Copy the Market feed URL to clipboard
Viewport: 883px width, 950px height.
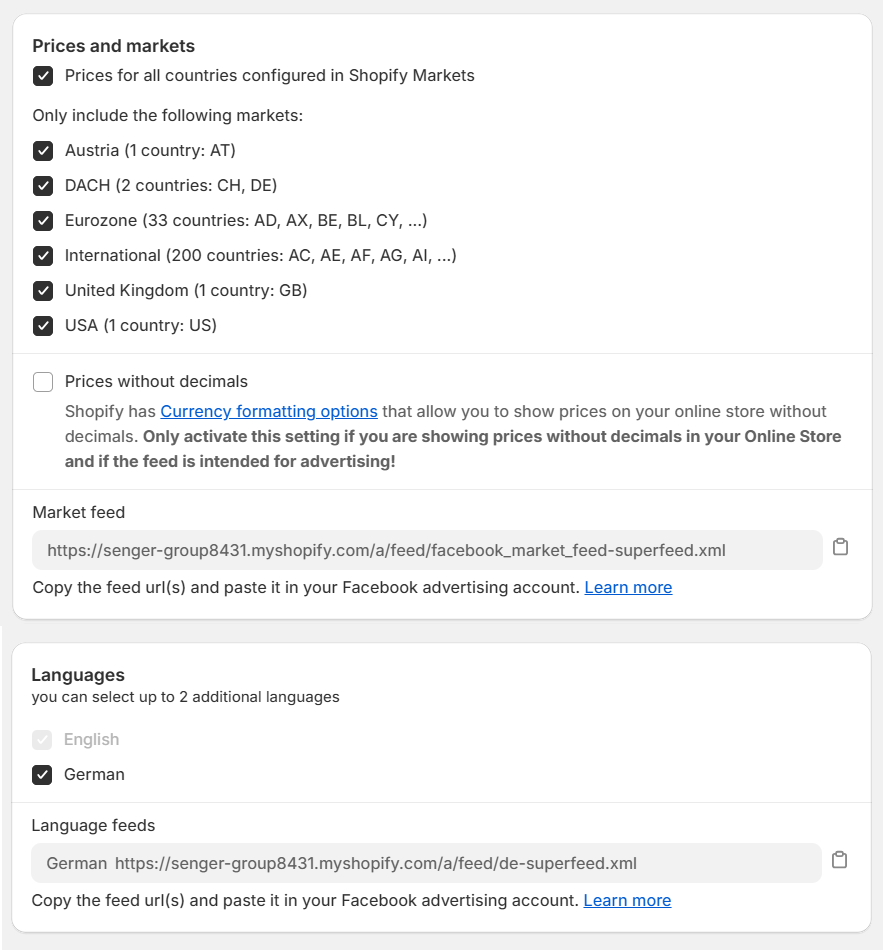tap(840, 547)
